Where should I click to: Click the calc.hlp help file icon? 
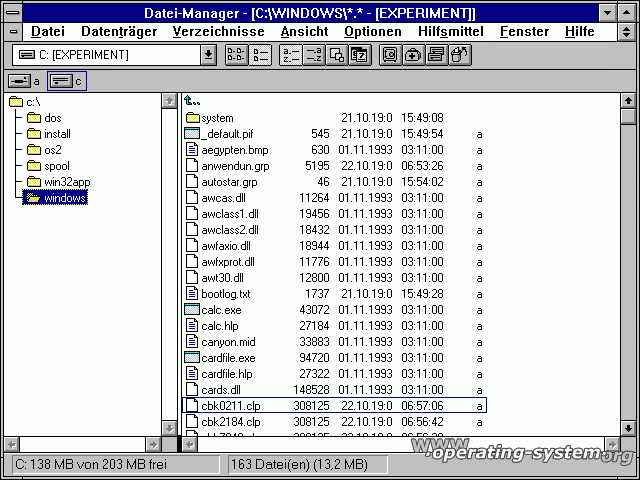[x=192, y=326]
